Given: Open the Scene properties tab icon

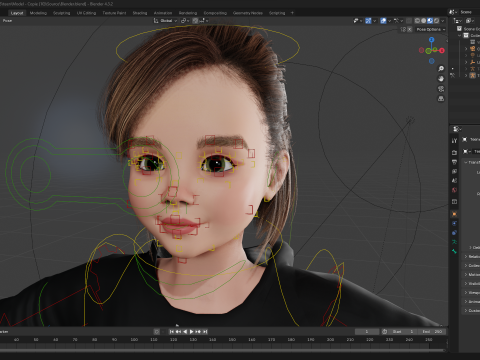Looking at the screenshot, I should point(454,181).
